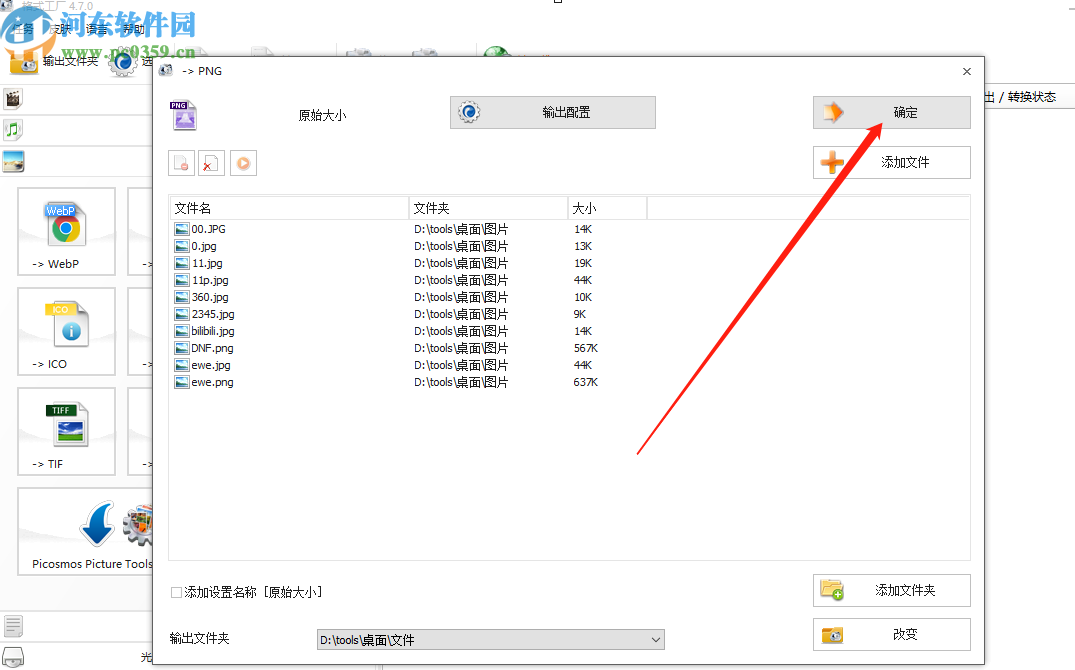
Task: Select file ewe.jpg in the list
Action: click(210, 366)
